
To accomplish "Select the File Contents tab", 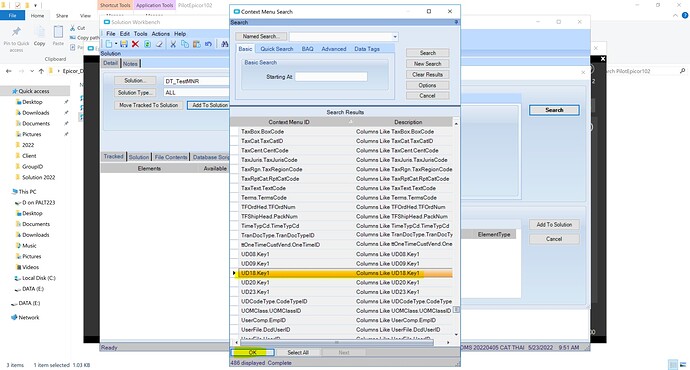I will click(x=171, y=157).
